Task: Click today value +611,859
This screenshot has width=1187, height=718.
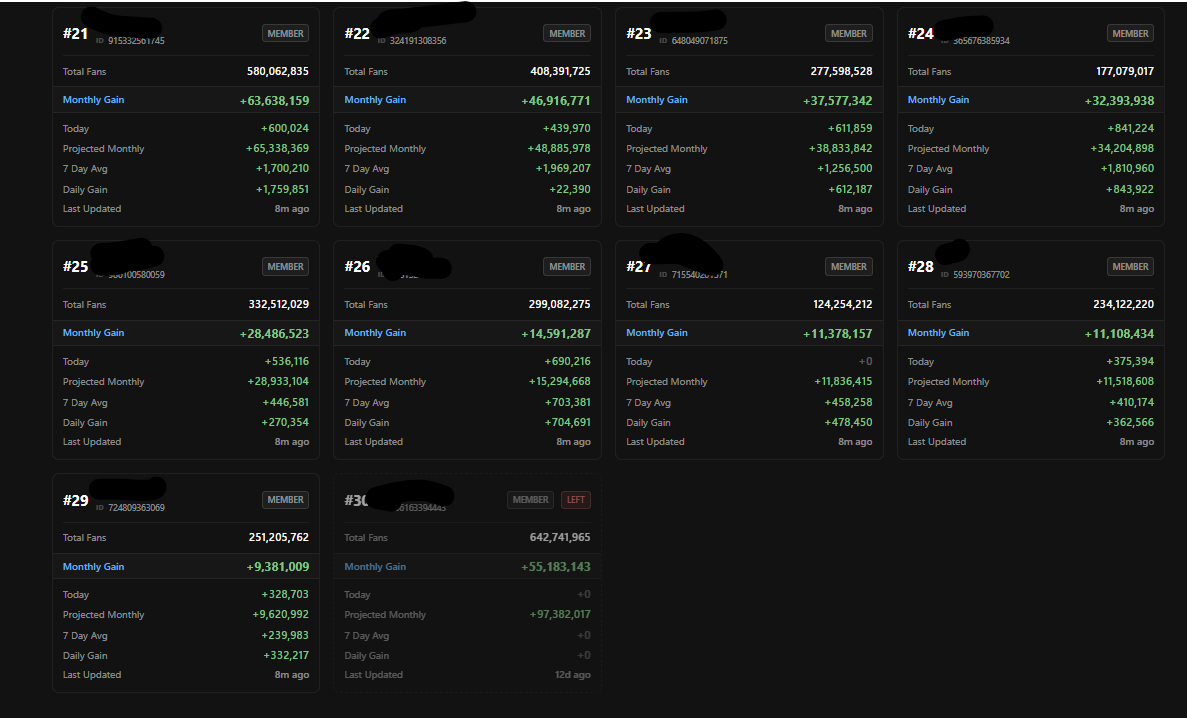Action: pyautogui.click(x=850, y=129)
